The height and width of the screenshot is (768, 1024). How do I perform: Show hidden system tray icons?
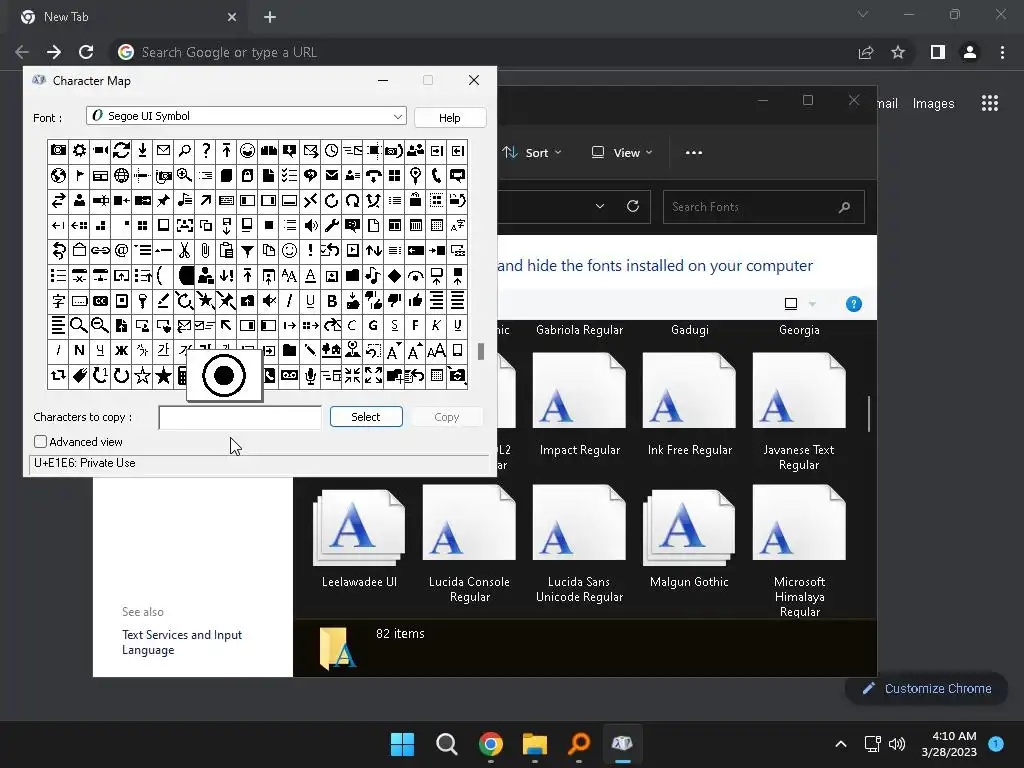841,744
